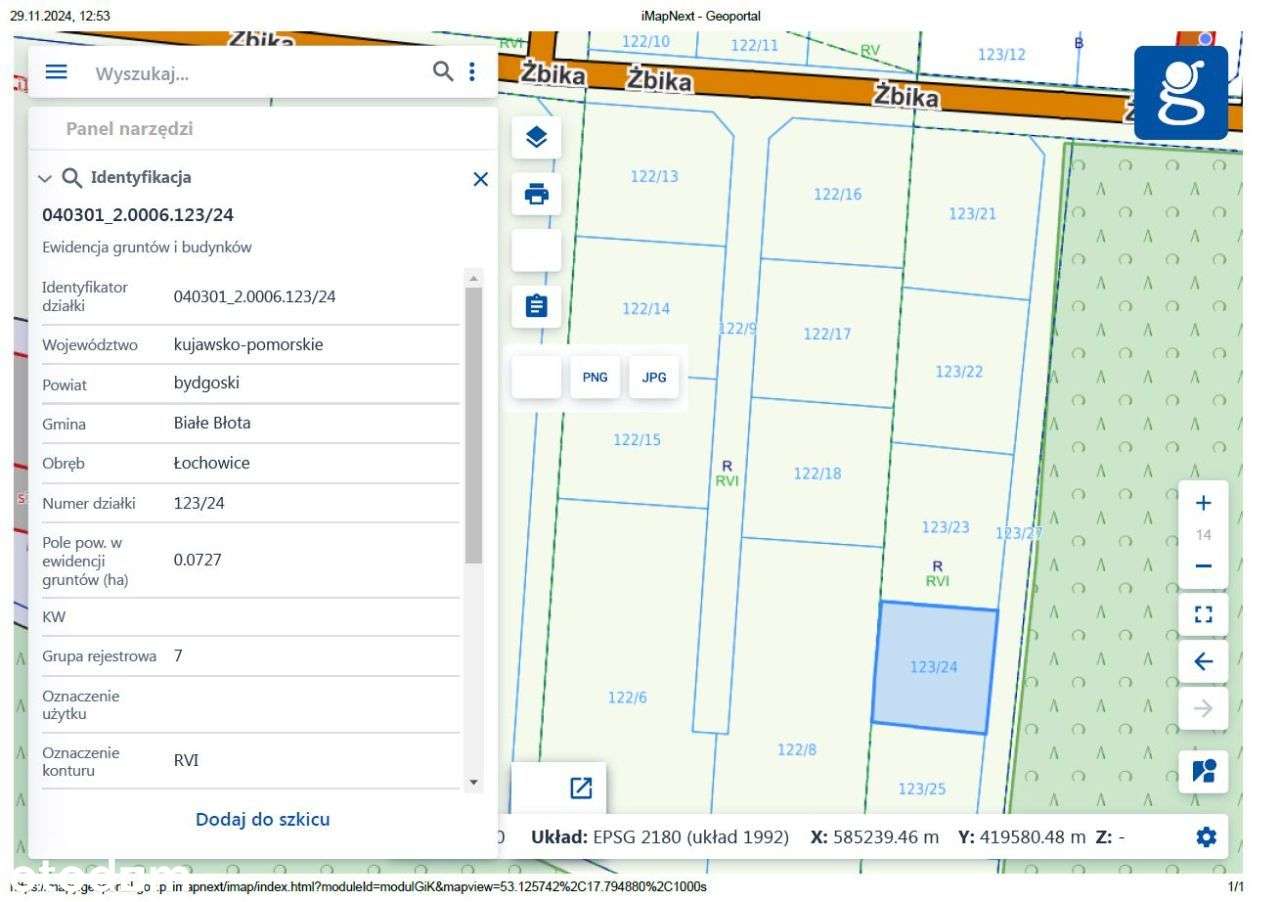Close the Identyfikacja panel
The width and height of the screenshot is (1280, 902).
pos(480,179)
